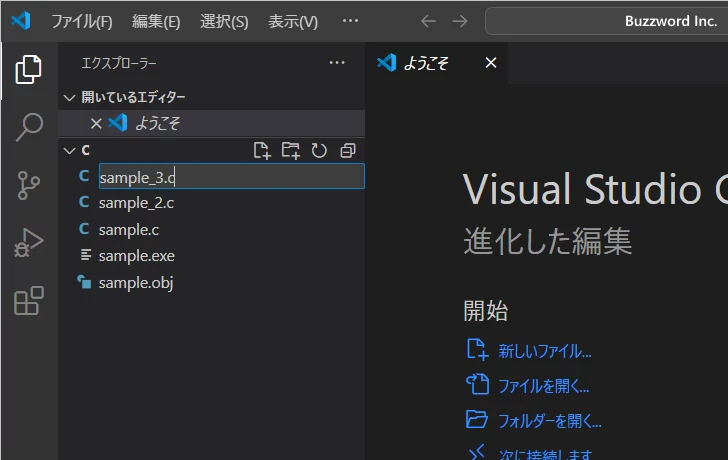
Task: Click the VS Code logo in title bar
Action: pos(21,21)
